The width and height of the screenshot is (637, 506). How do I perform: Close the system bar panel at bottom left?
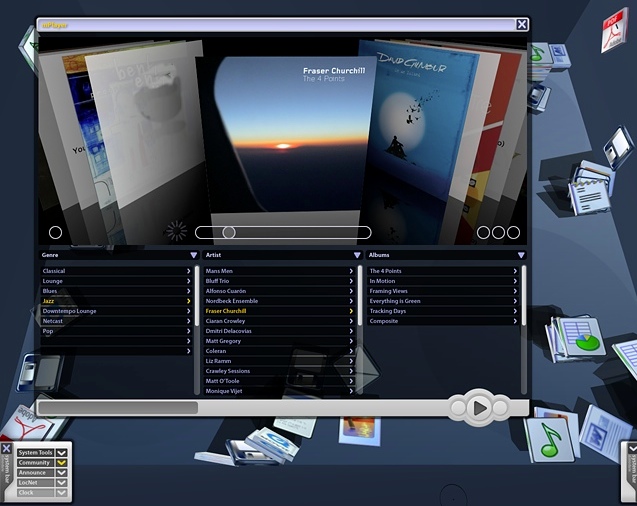pos(6,448)
